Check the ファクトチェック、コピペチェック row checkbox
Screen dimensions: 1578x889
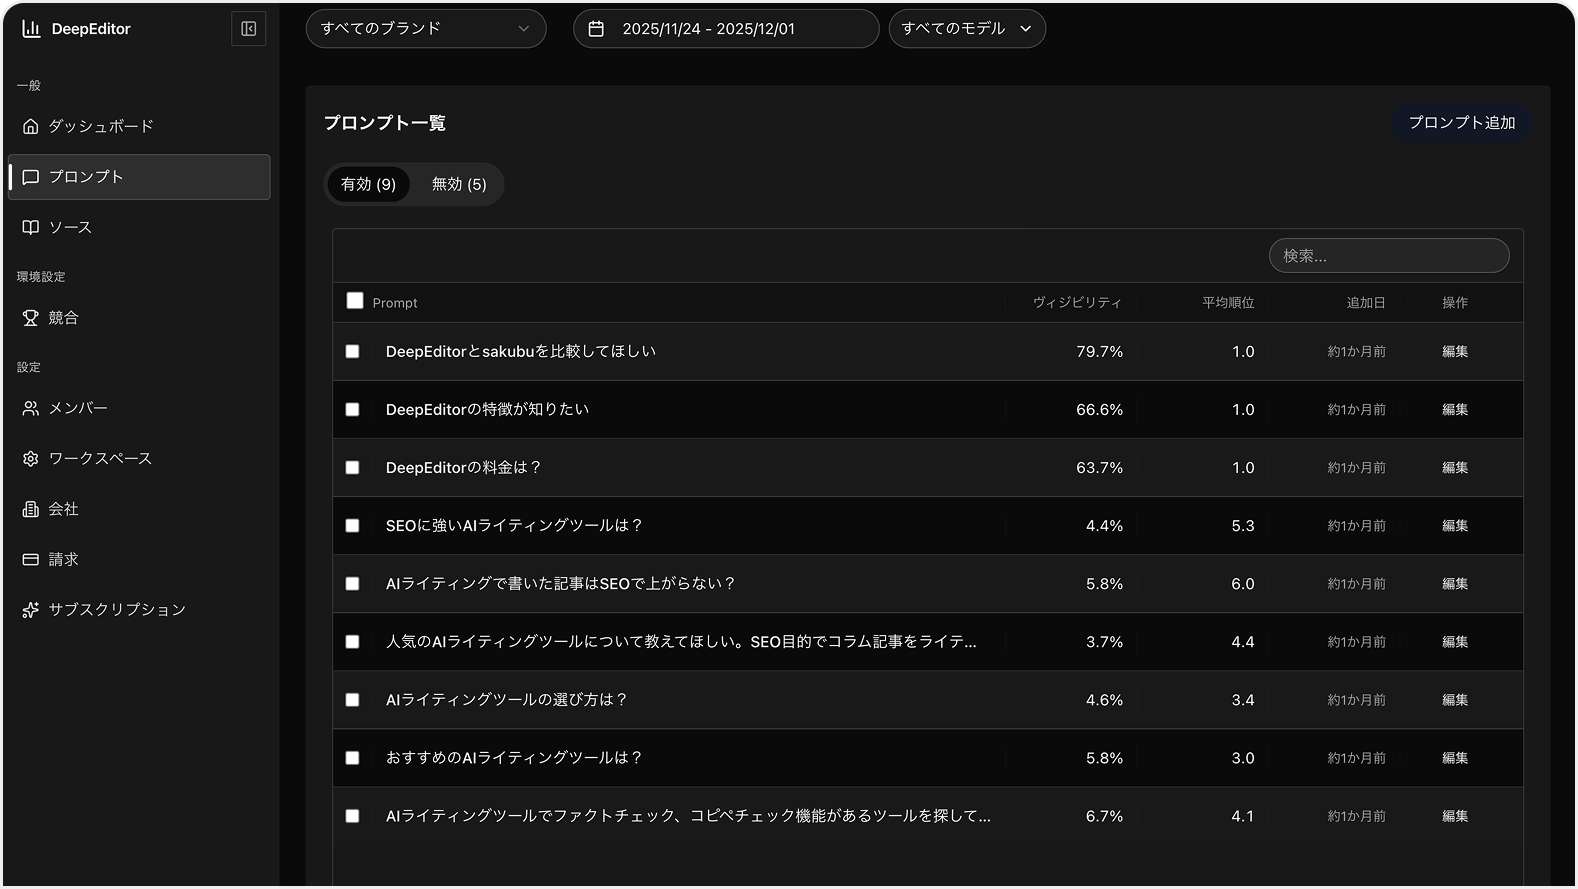(352, 816)
